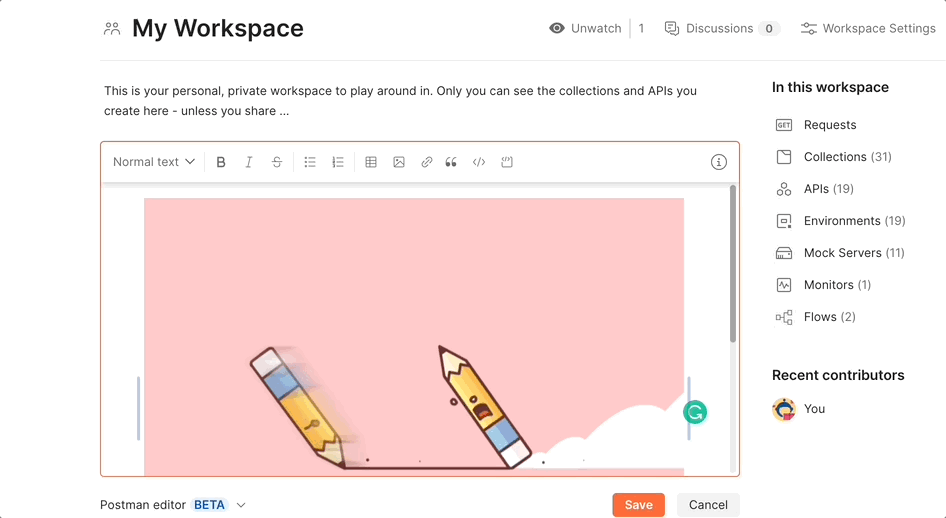Click the Workspace Settings sliders icon
The image size is (946, 518).
[x=808, y=28]
